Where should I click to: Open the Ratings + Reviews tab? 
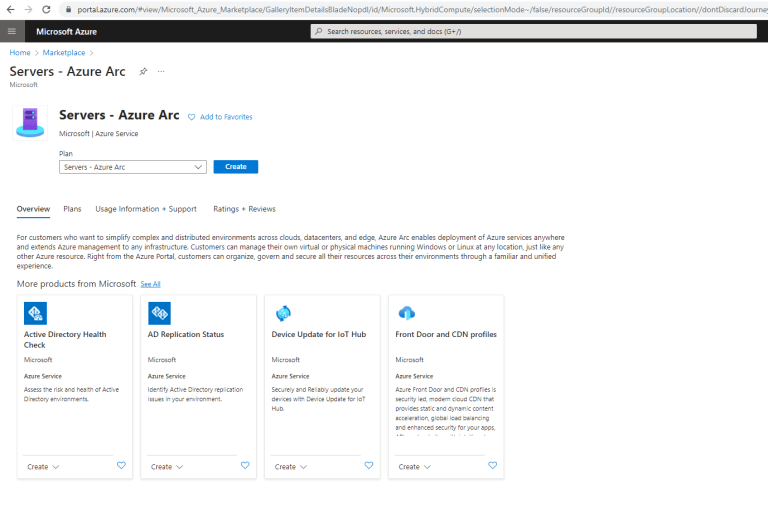[x=244, y=209]
